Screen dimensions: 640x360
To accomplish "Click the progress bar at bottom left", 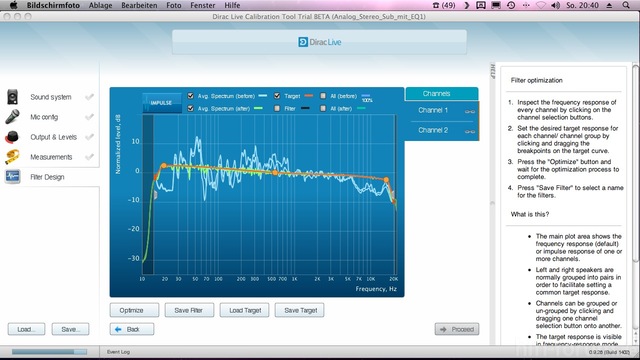I will 49,351.
